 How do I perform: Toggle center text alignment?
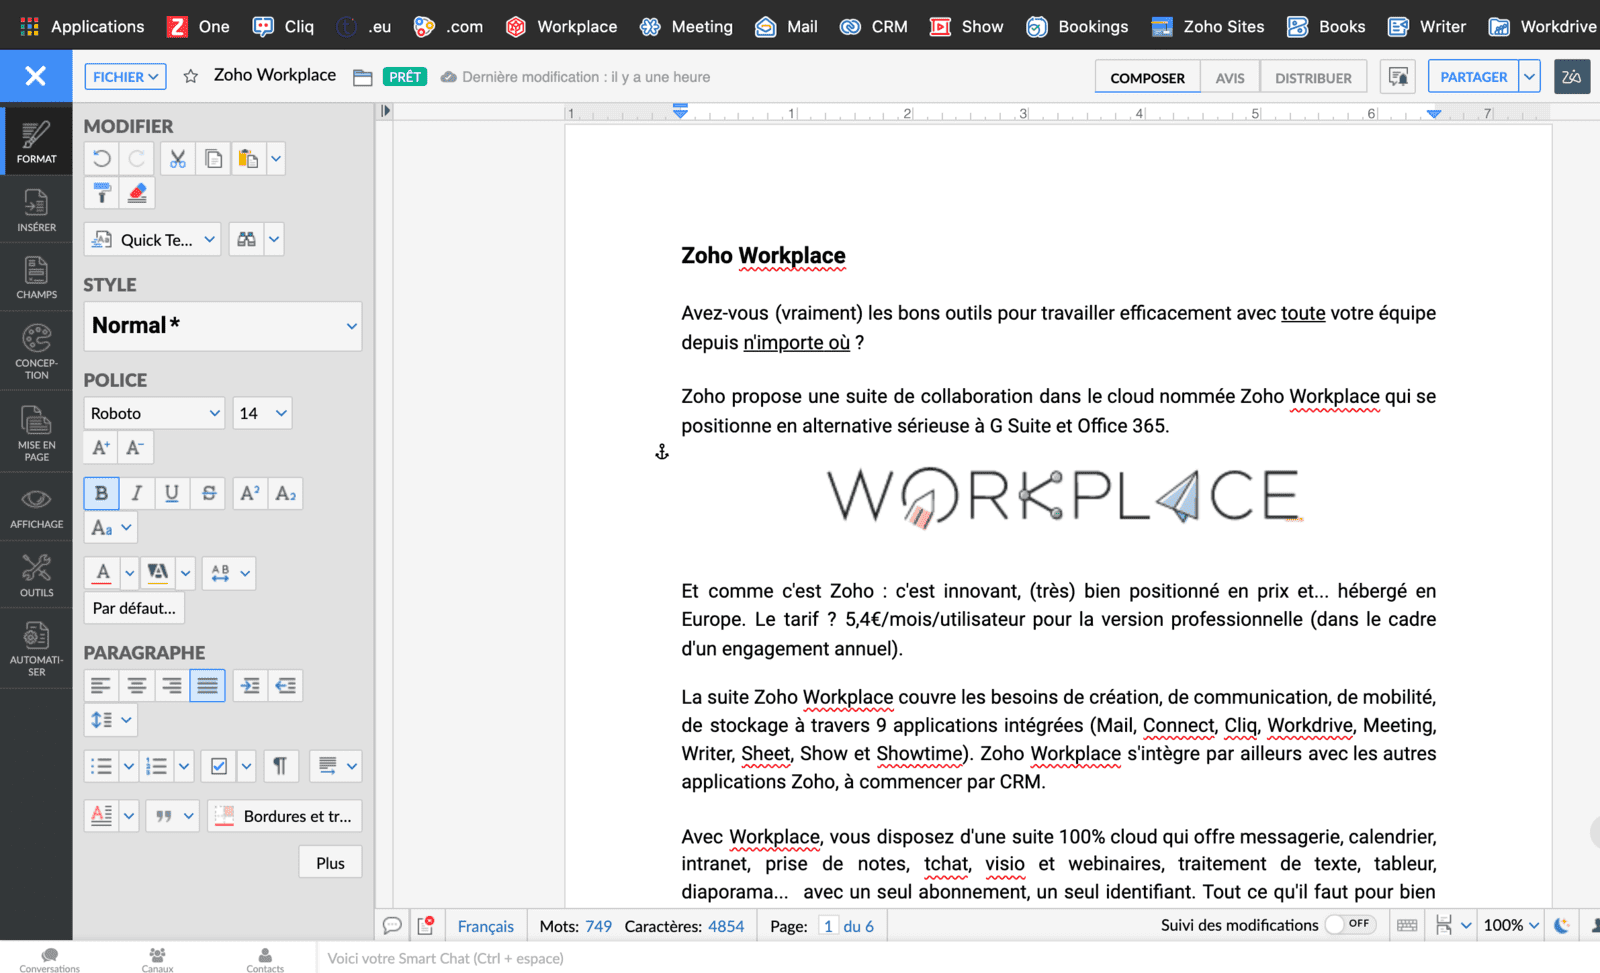pyautogui.click(x=137, y=686)
